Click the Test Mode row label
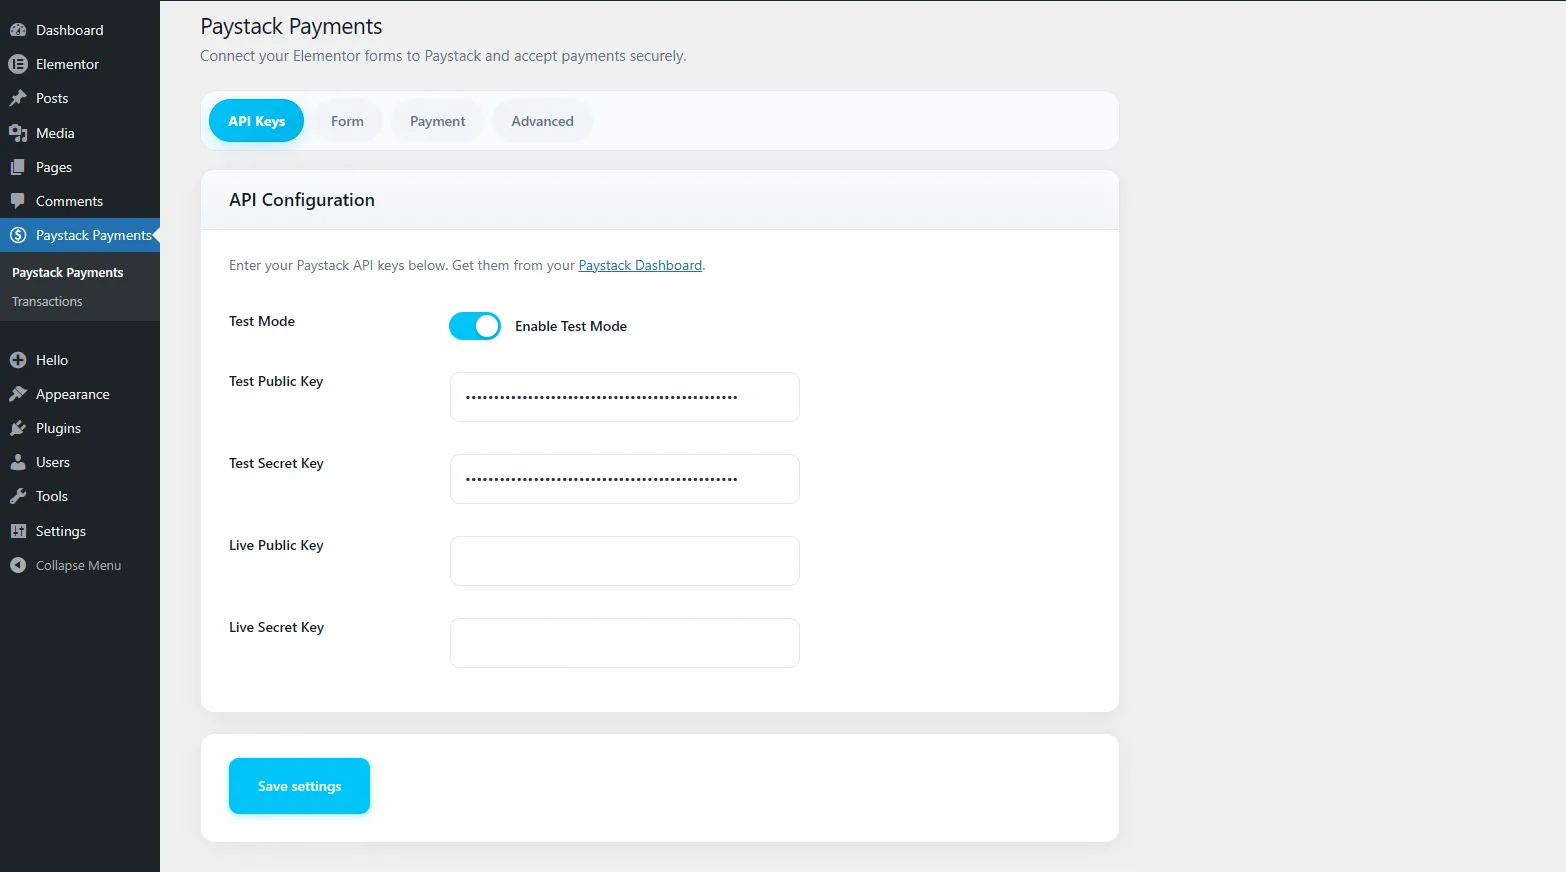Viewport: 1566px width, 872px height. point(262,321)
